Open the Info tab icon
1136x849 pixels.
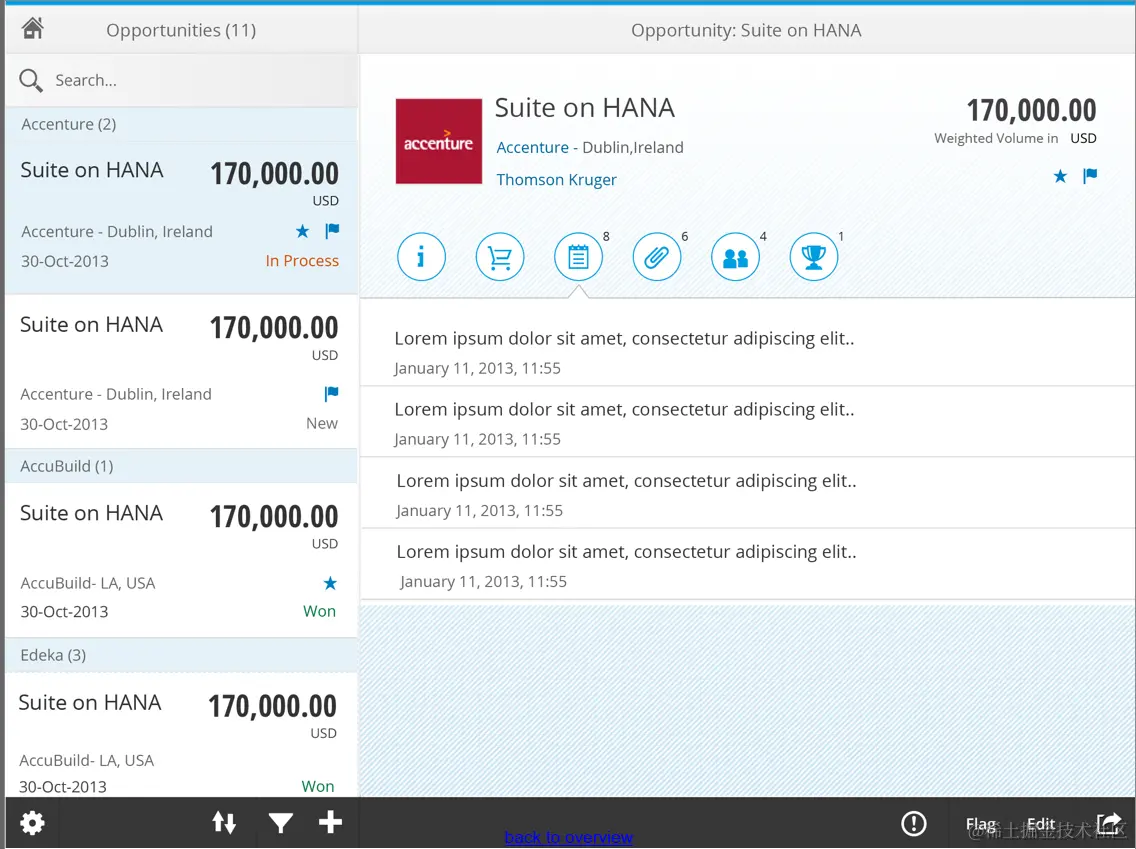tap(421, 256)
